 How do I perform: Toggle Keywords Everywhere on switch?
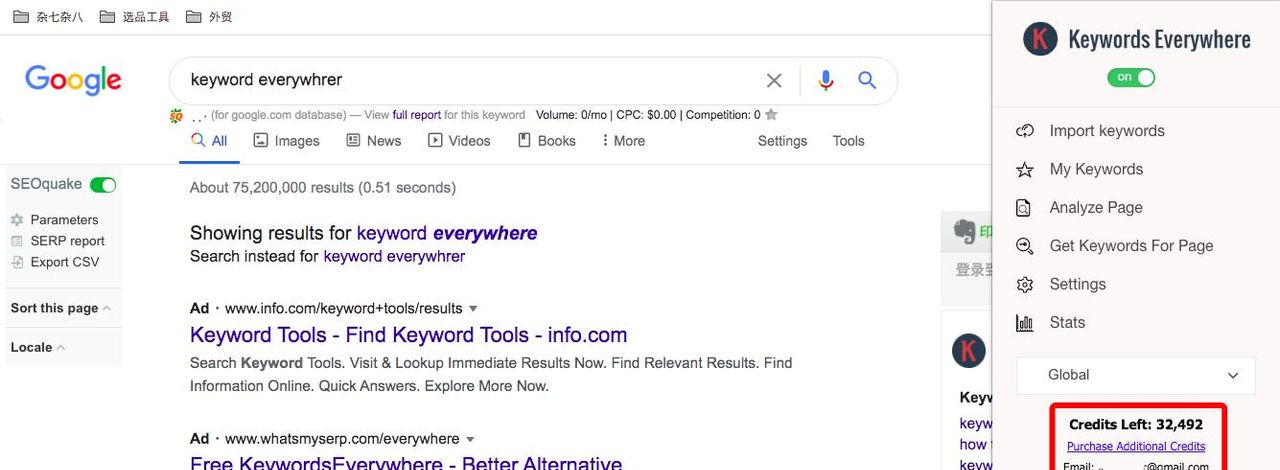(1131, 77)
